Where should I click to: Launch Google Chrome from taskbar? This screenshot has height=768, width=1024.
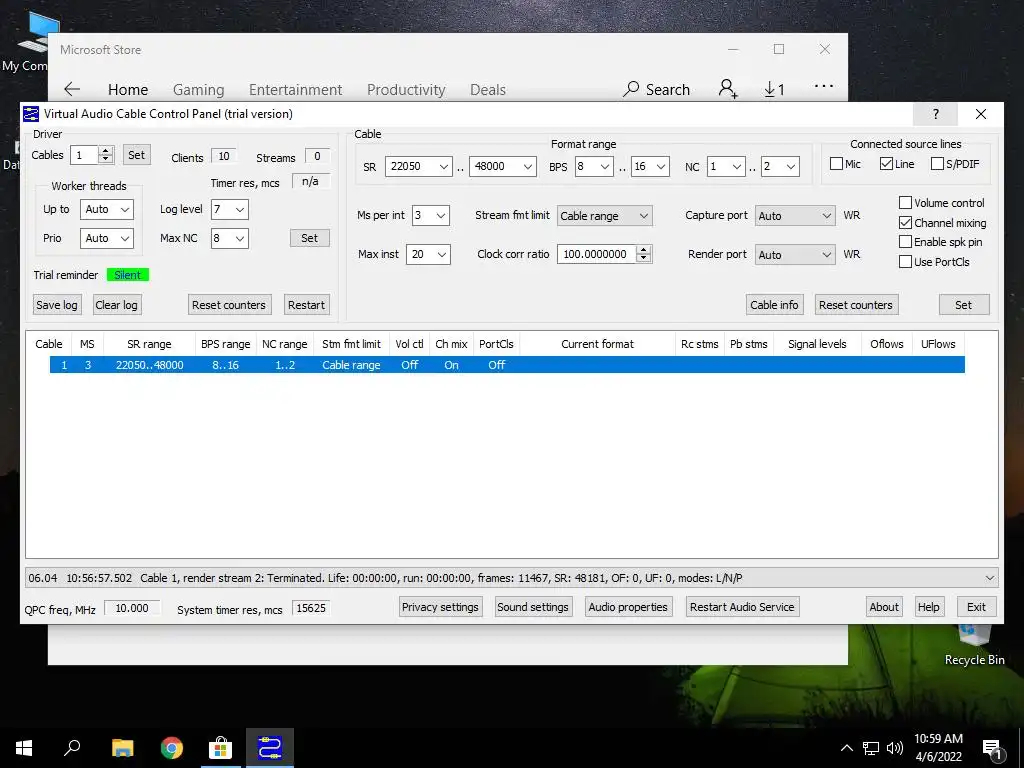(172, 748)
